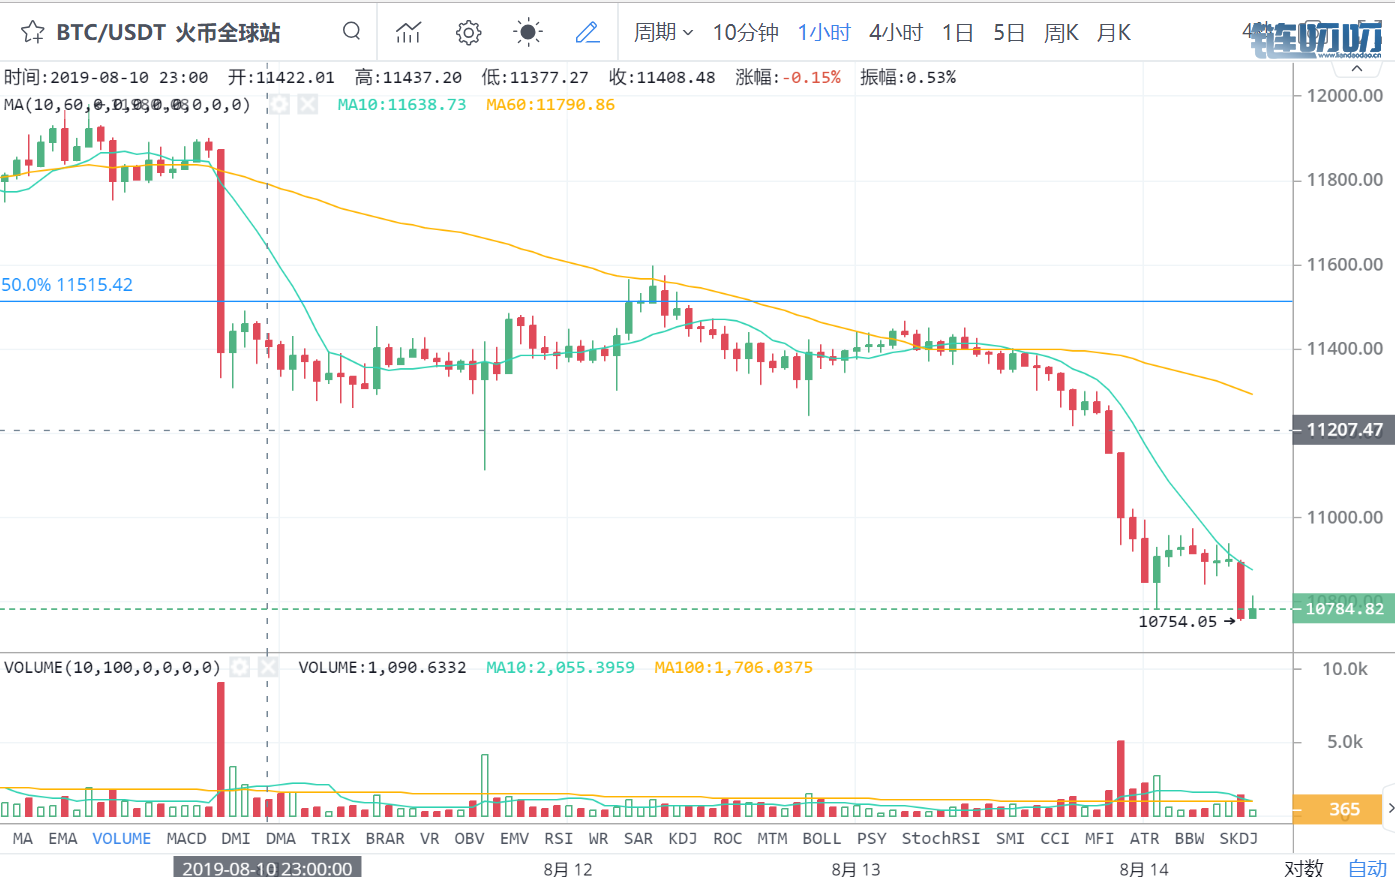Toggle 对数 logarithmic scale
Image resolution: width=1395 pixels, height=877 pixels.
(1304, 867)
